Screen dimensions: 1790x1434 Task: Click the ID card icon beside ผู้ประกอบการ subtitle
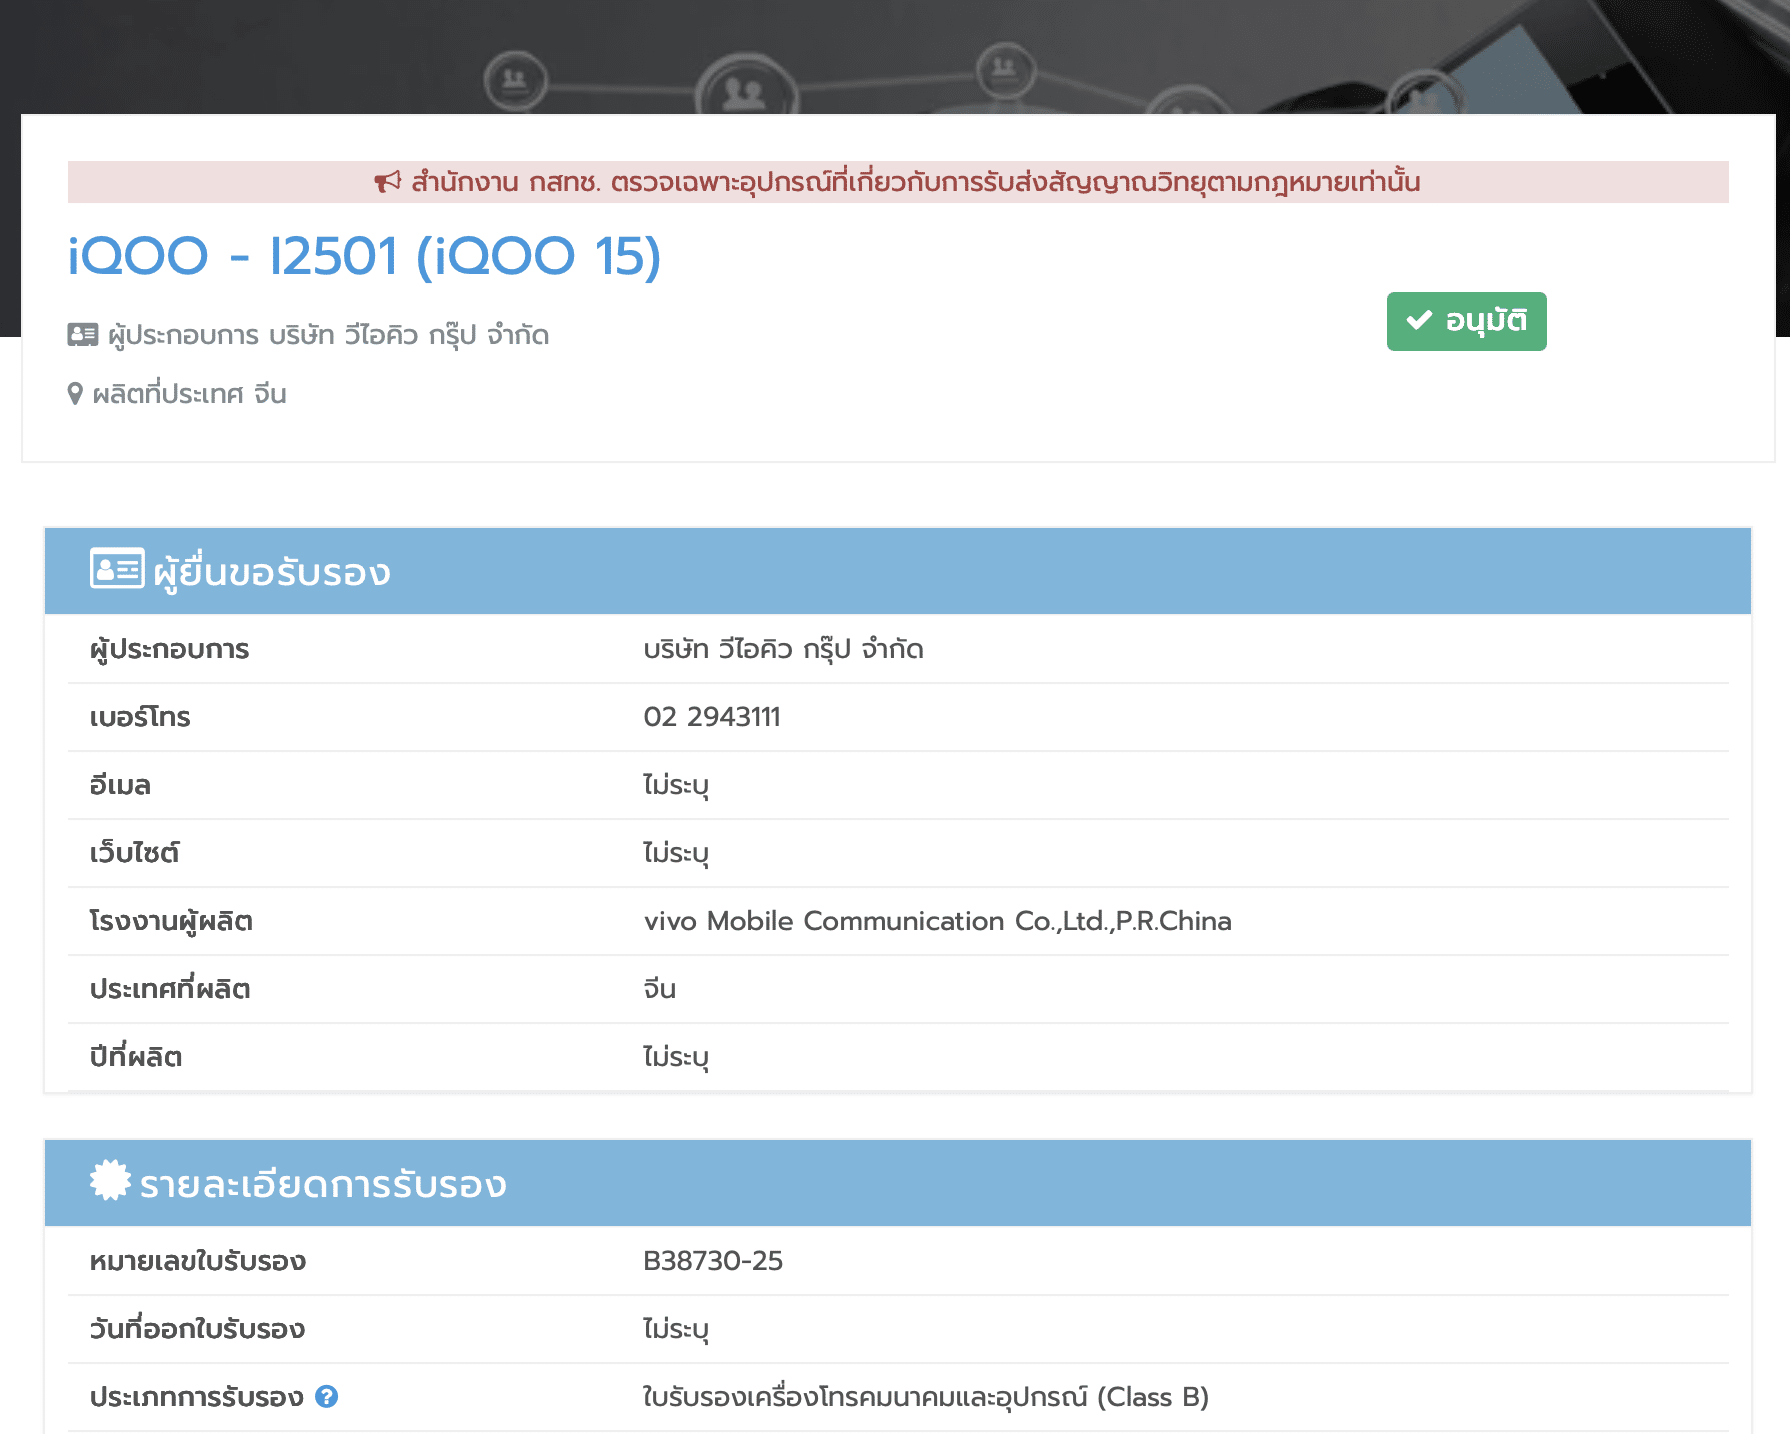click(x=83, y=335)
